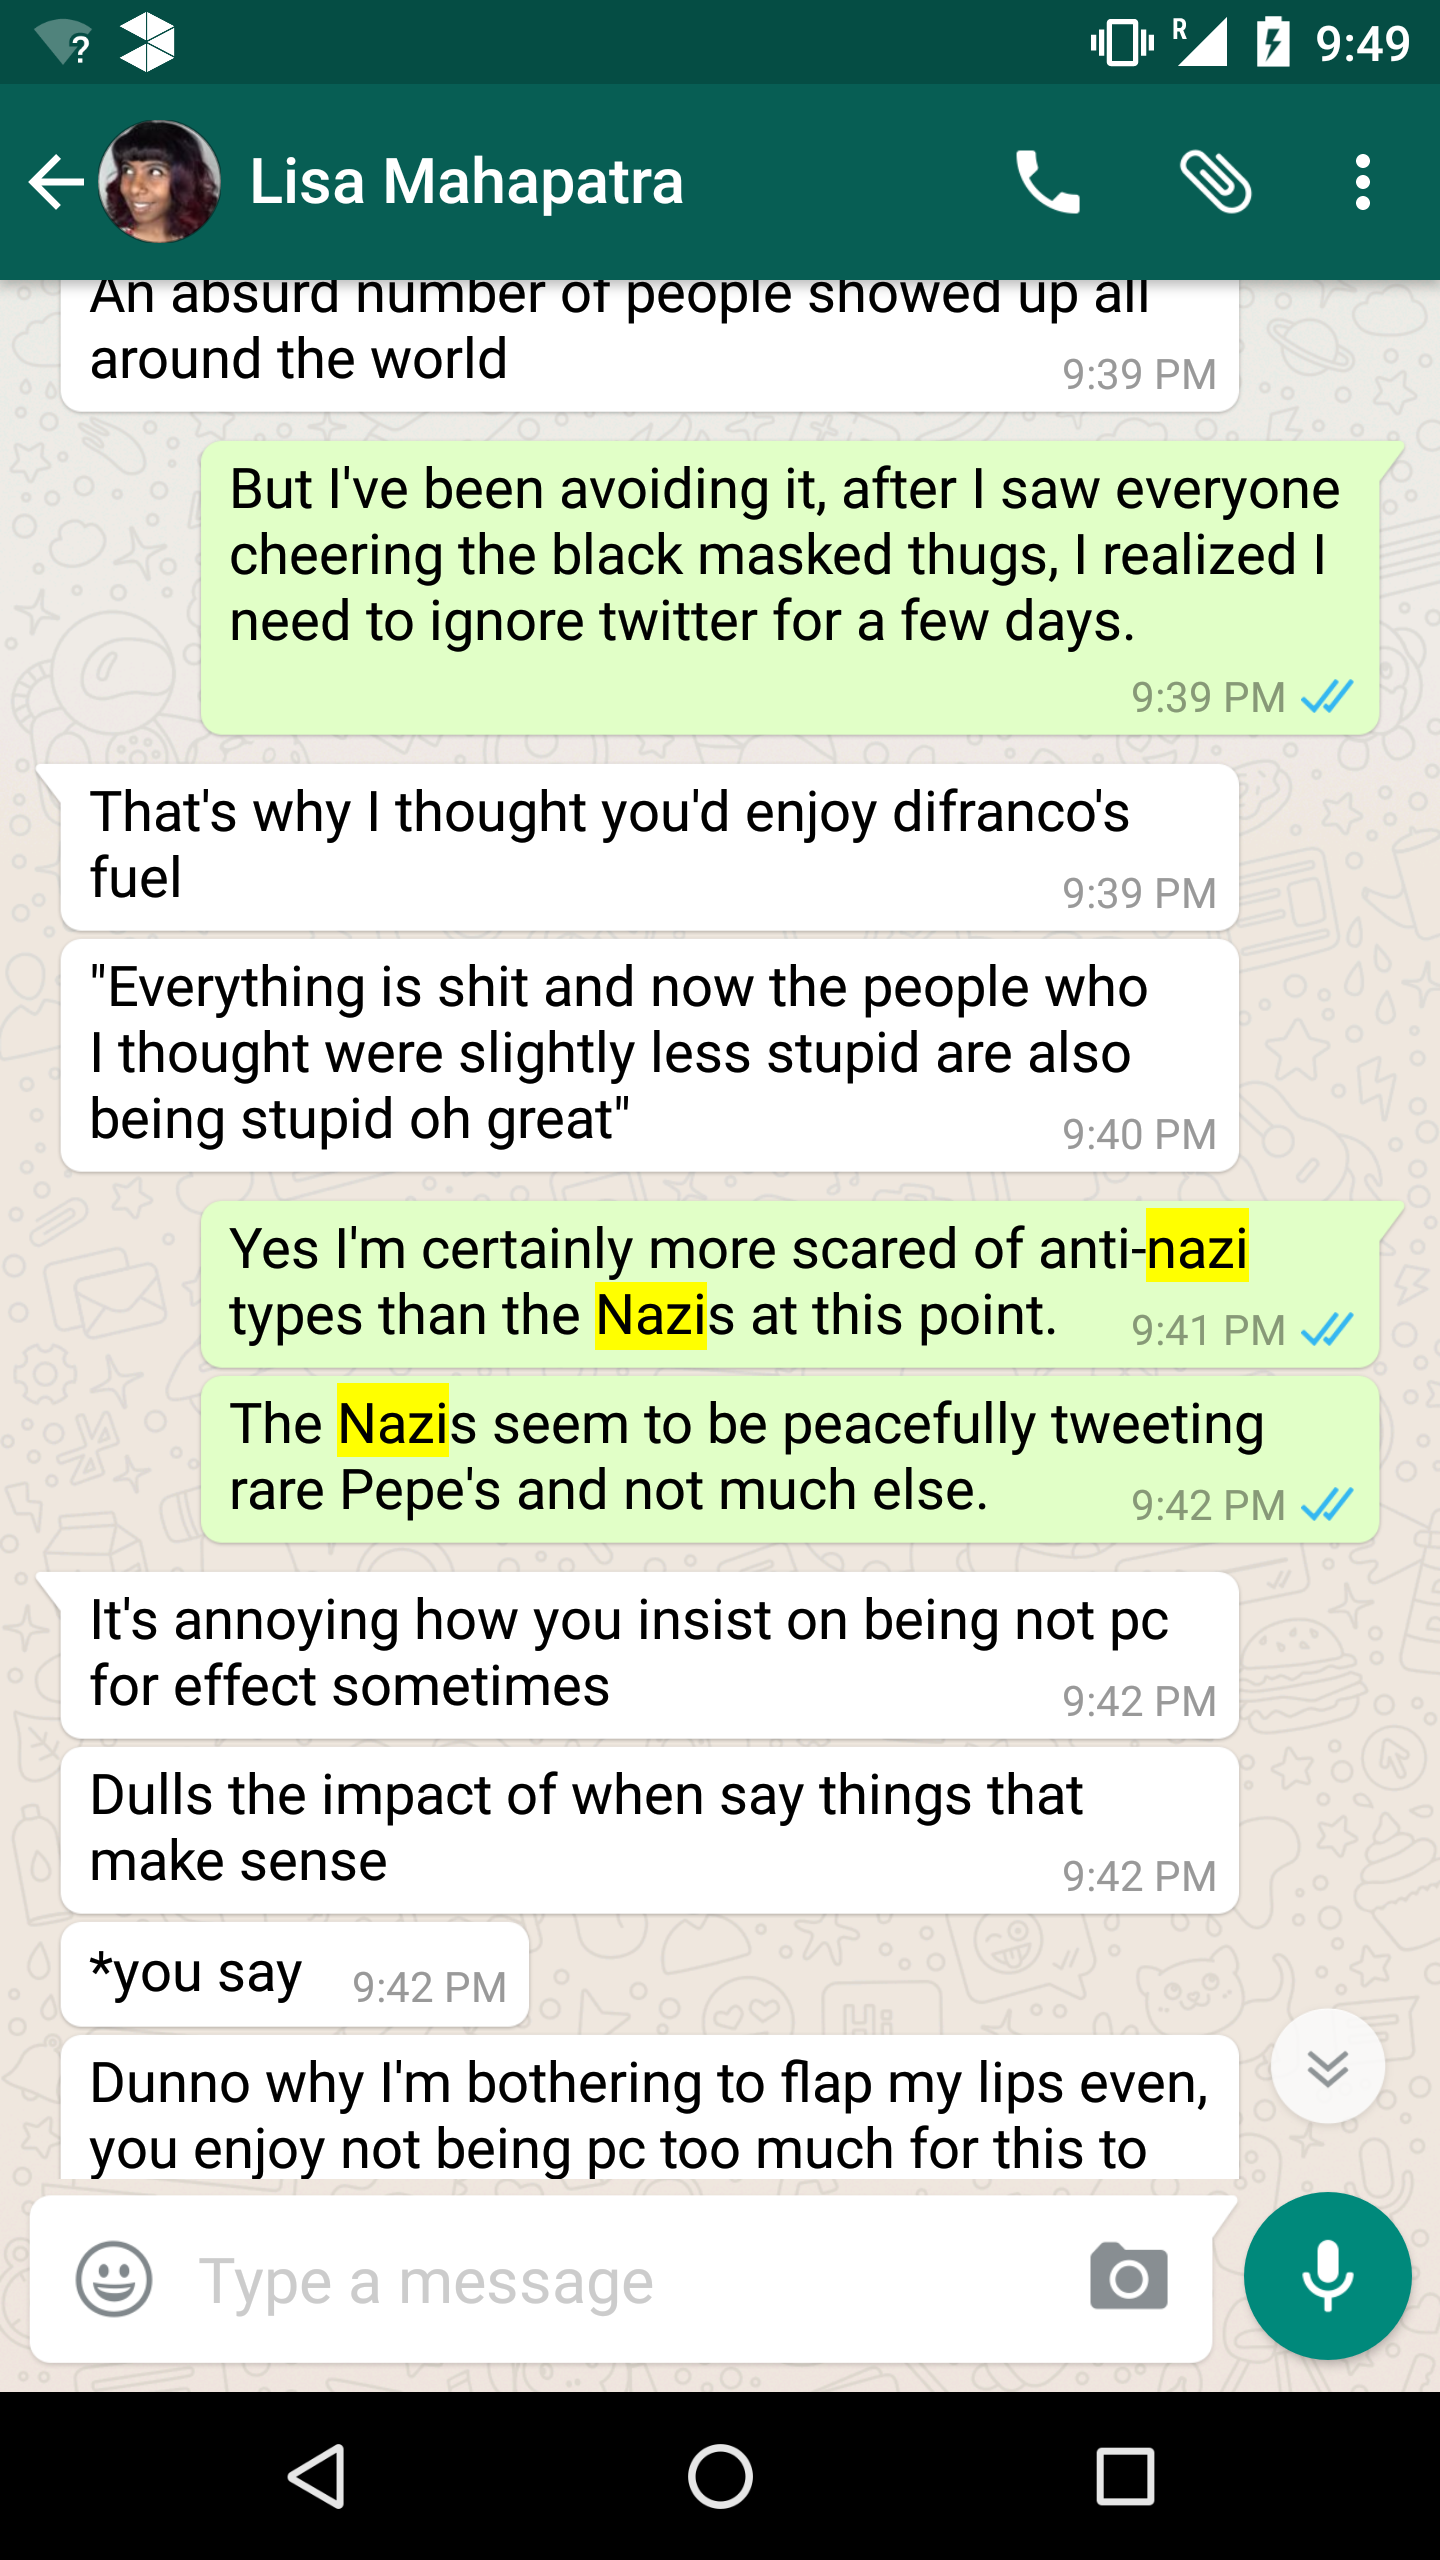
Task: Tap the message about difranco's fuel
Action: [650, 846]
